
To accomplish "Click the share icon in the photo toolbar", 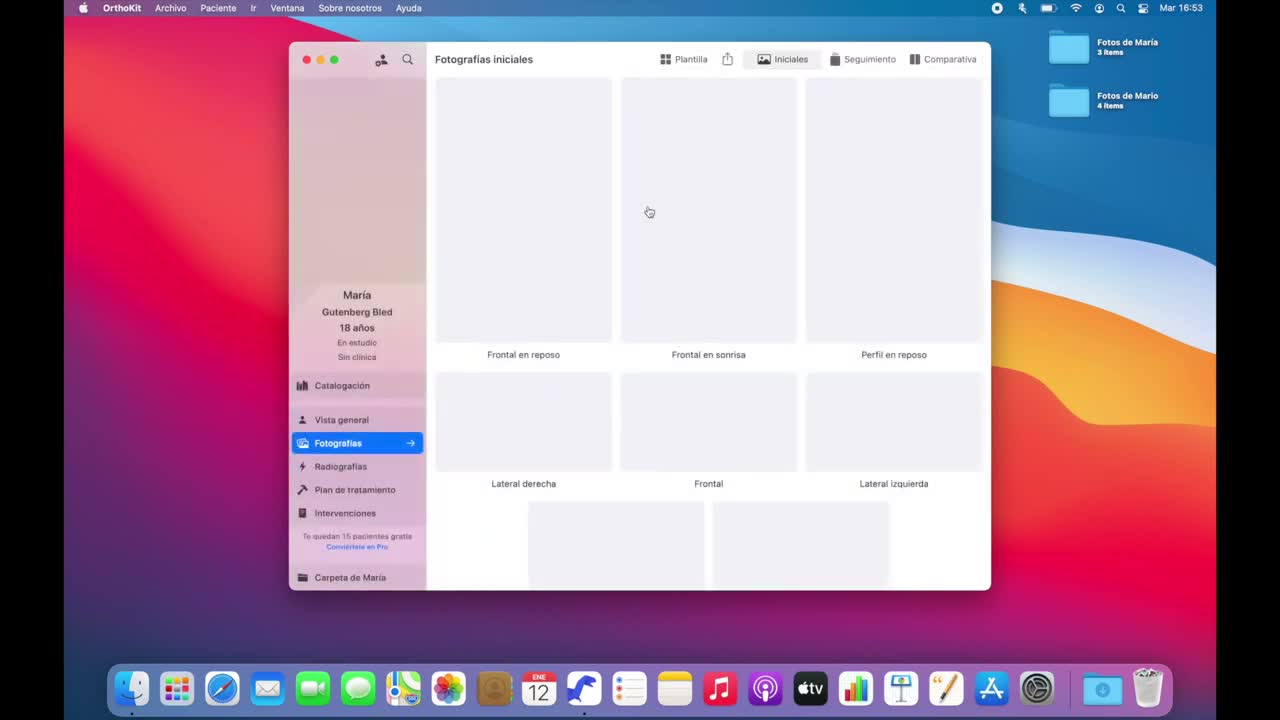I will [727, 59].
